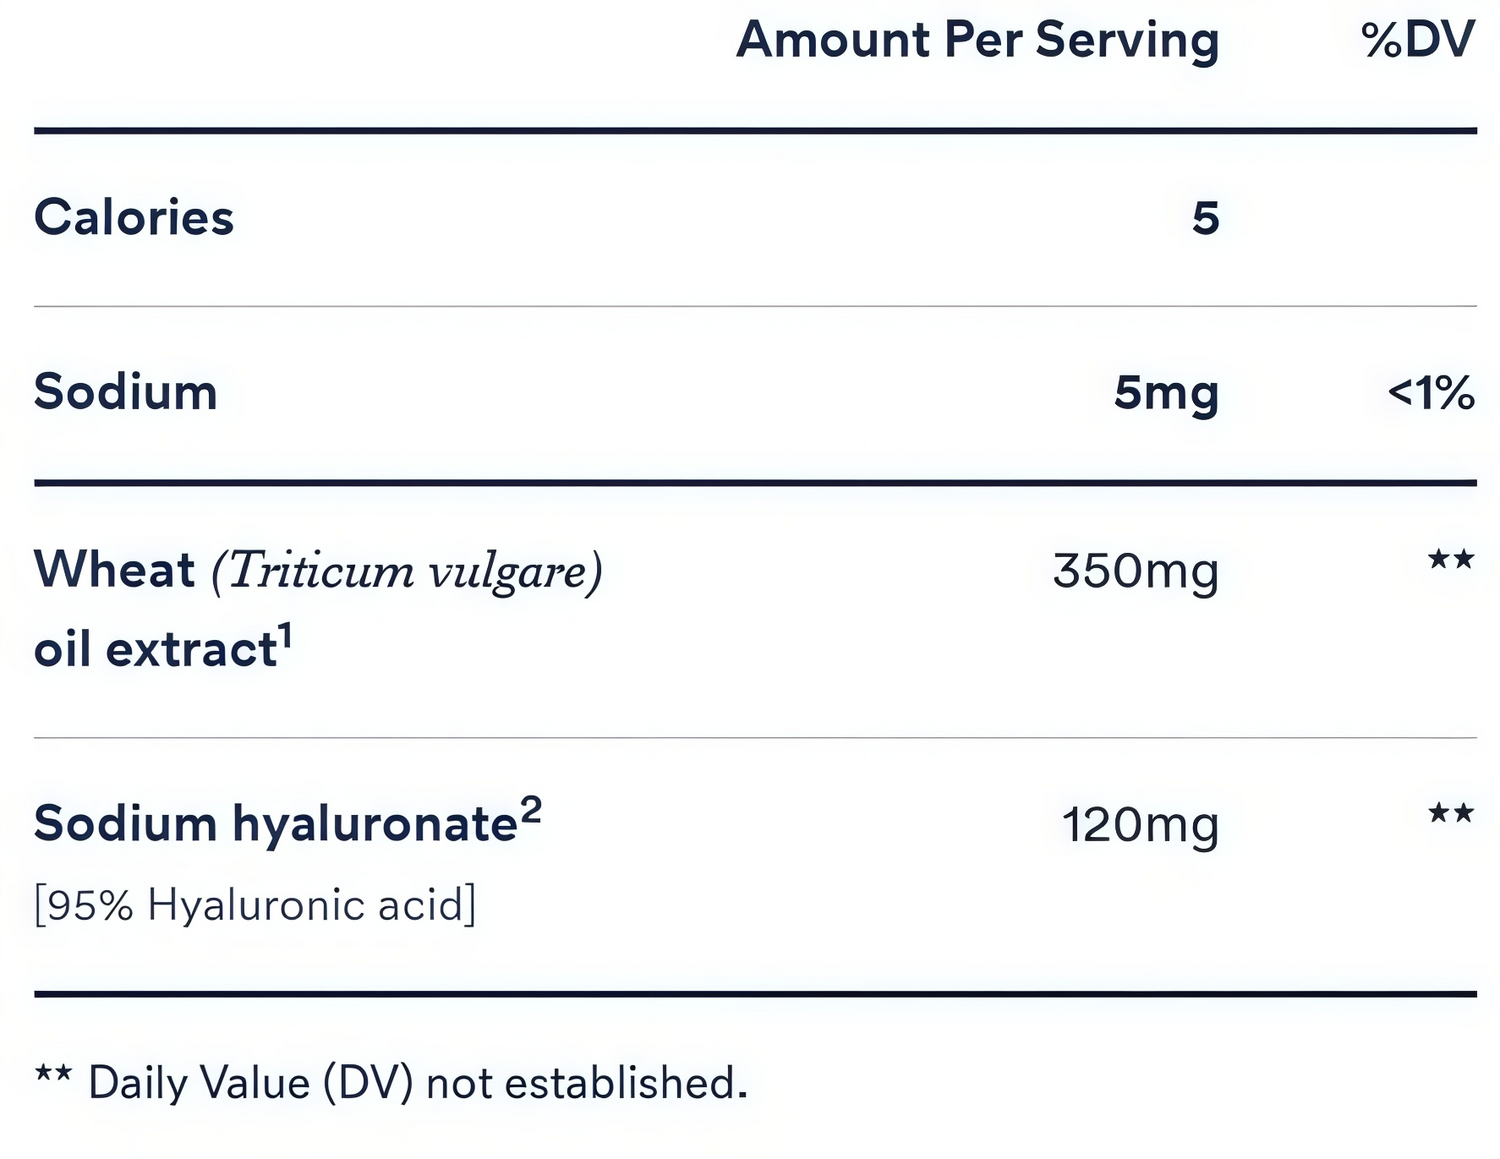Click the %DV column header

tap(1417, 41)
